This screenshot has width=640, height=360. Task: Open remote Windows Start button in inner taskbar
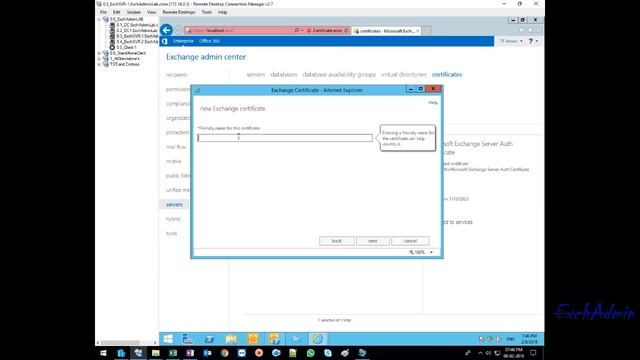click(x=168, y=339)
